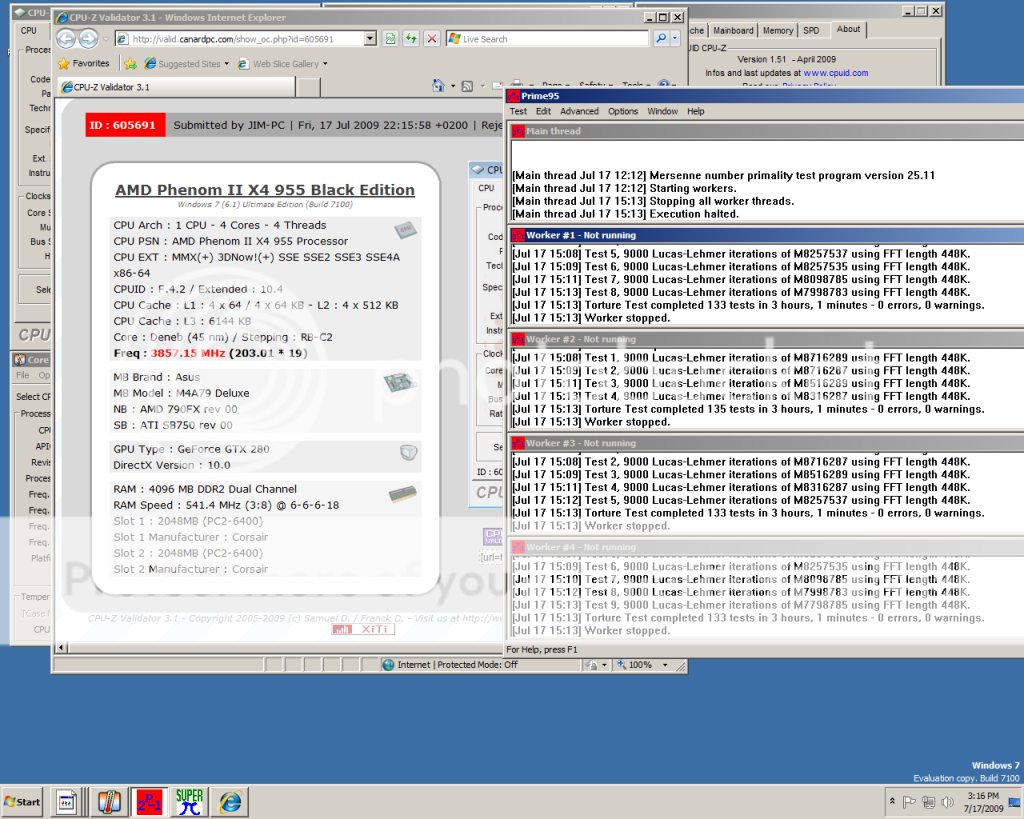
Task: Expand the Suggested Sites dropdown
Action: tap(227, 64)
